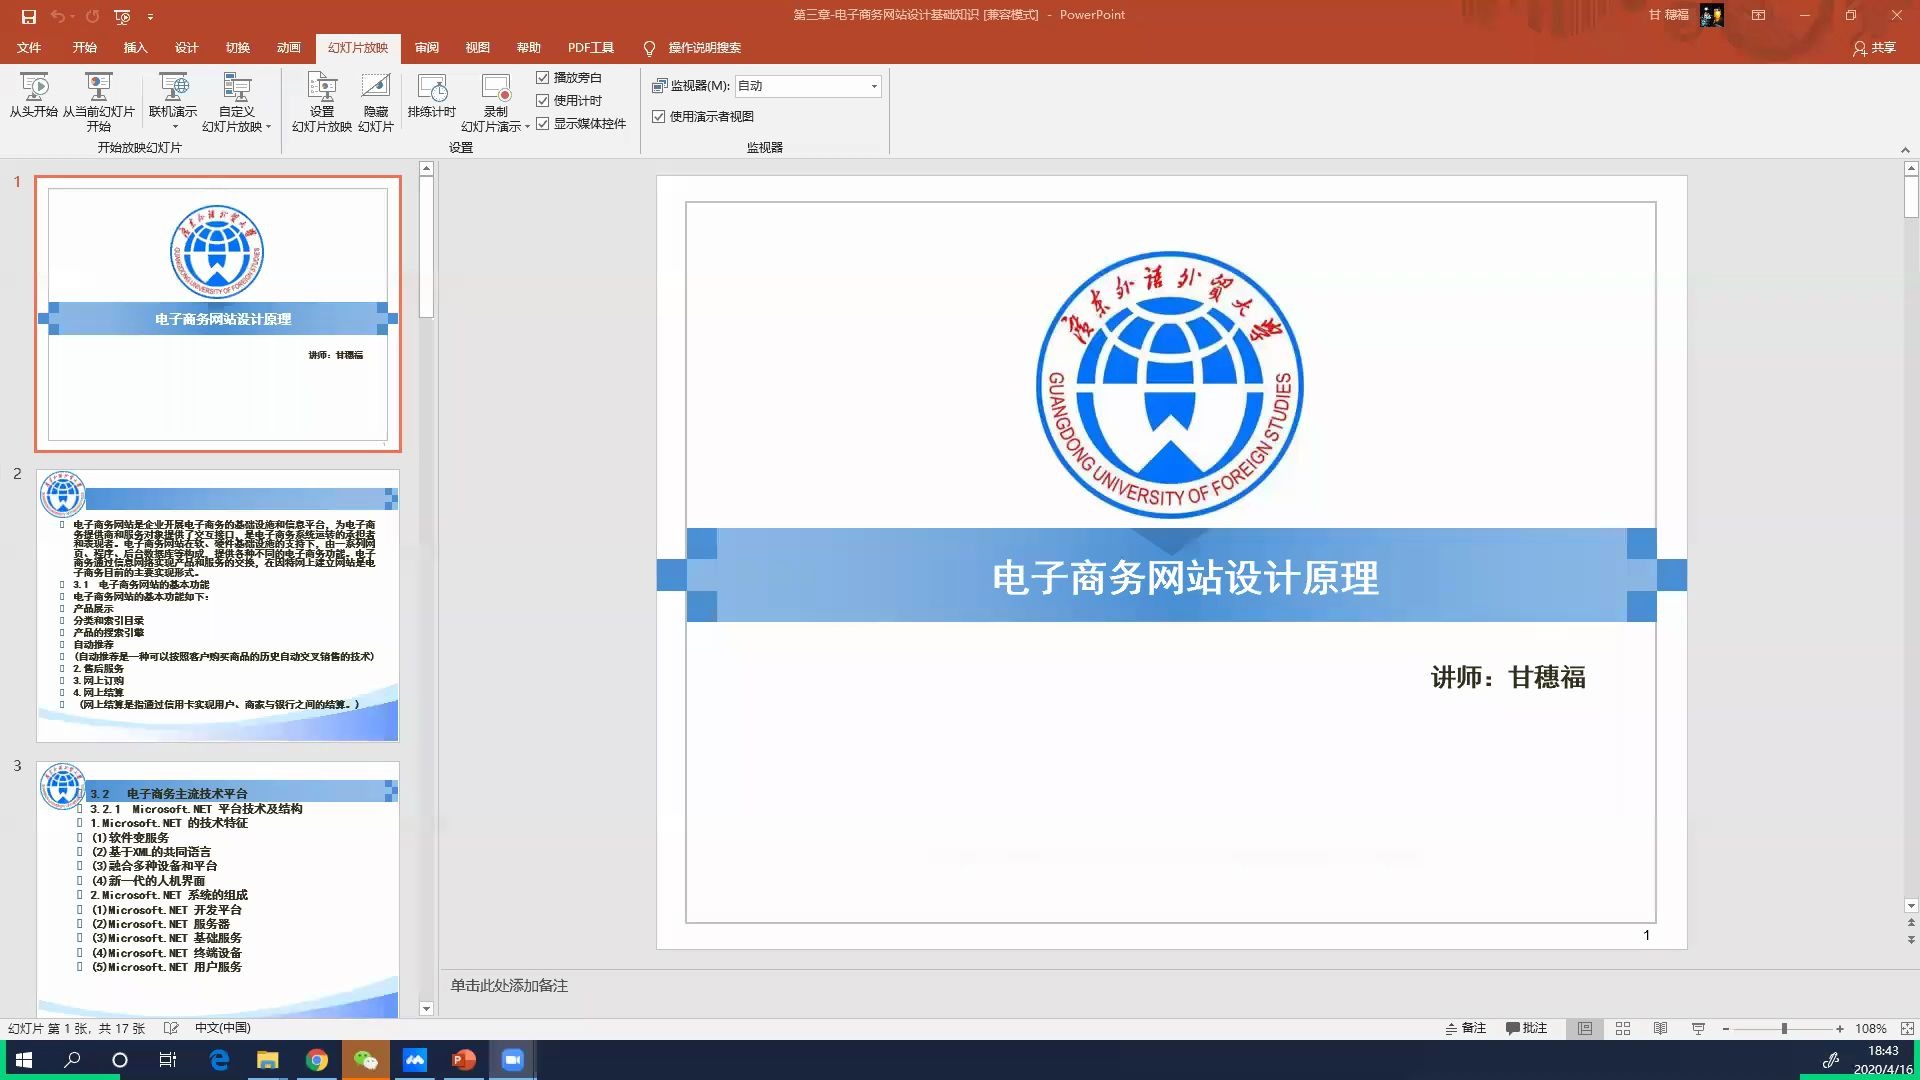Click slide thumbnail panel scrollbar handle
Viewport: 1920px width, 1080px height.
click(x=426, y=248)
